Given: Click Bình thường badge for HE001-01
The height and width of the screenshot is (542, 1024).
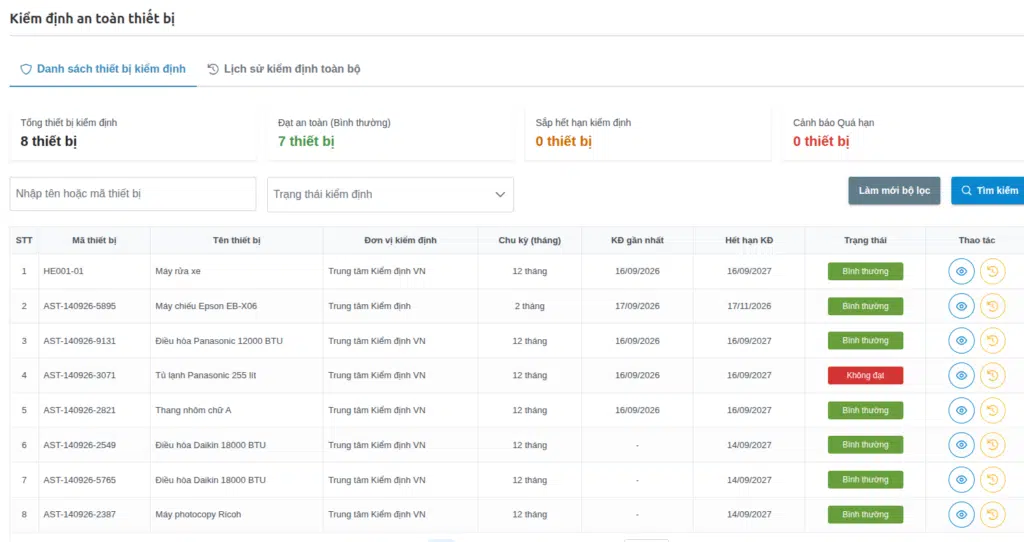Looking at the screenshot, I should click(865, 271).
